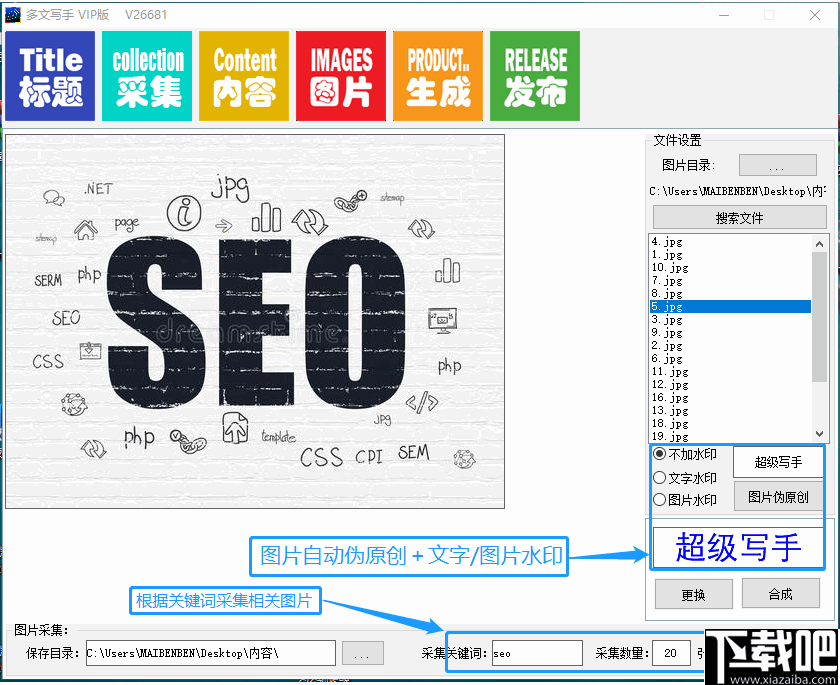Select 5.jpg in the file list
Screen dimensions: 840x685
click(731, 306)
